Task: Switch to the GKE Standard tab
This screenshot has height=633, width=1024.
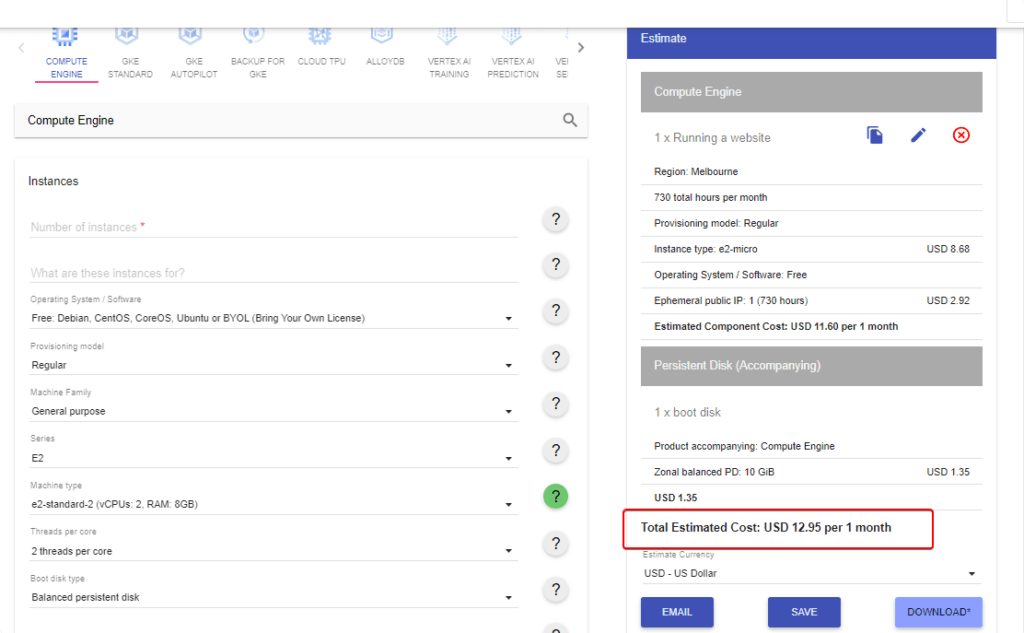Action: 129,47
